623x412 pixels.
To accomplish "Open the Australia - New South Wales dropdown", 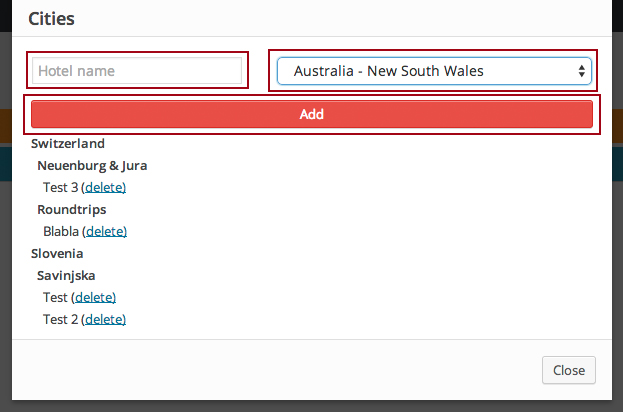I will (x=434, y=71).
